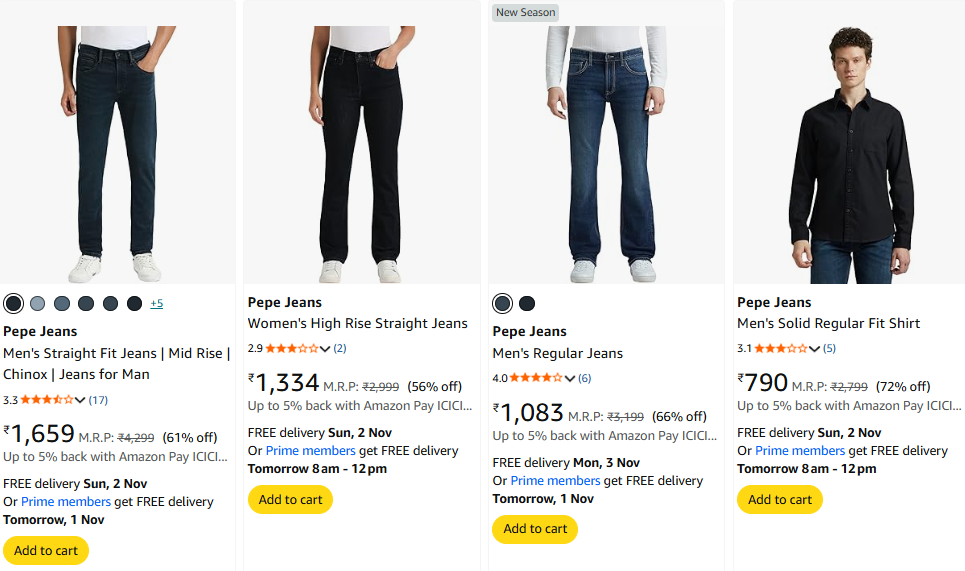Add Men's Solid Regular Fit Shirt to cart

click(780, 500)
